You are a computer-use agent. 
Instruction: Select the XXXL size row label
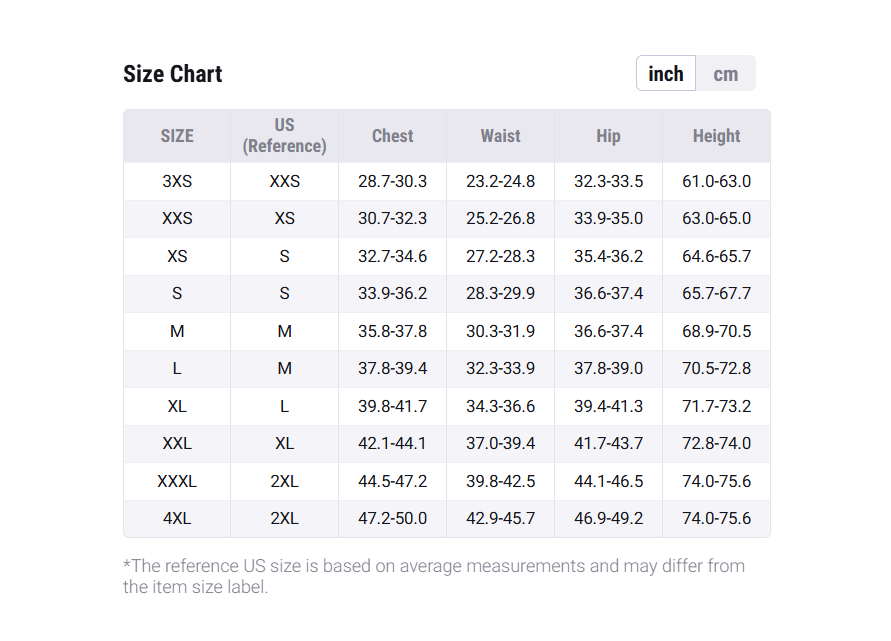(177, 482)
